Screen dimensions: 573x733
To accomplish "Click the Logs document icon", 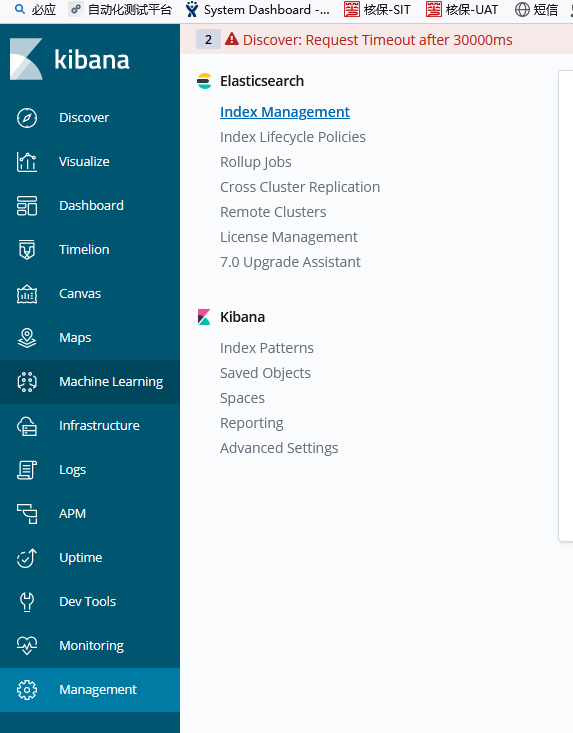I will pos(27,470).
